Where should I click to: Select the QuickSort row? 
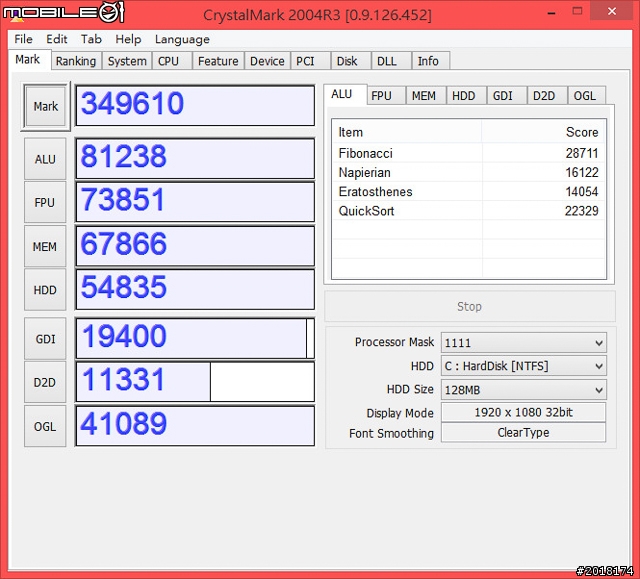click(469, 211)
